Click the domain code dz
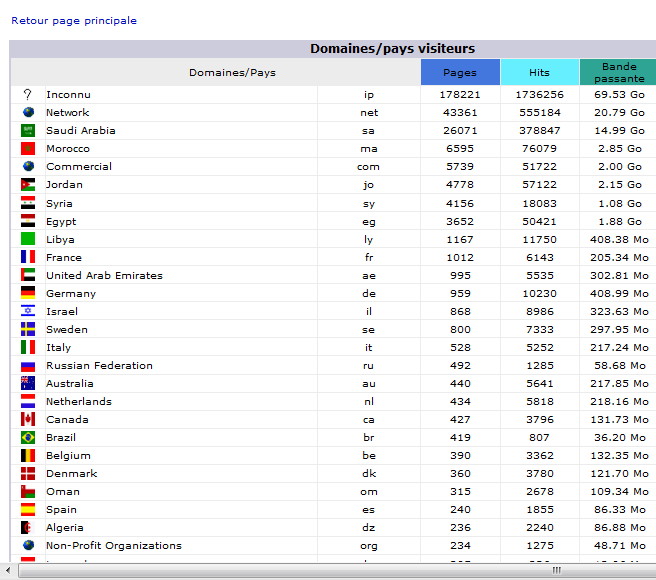Viewport: 656px width, 580px height. pos(369,527)
